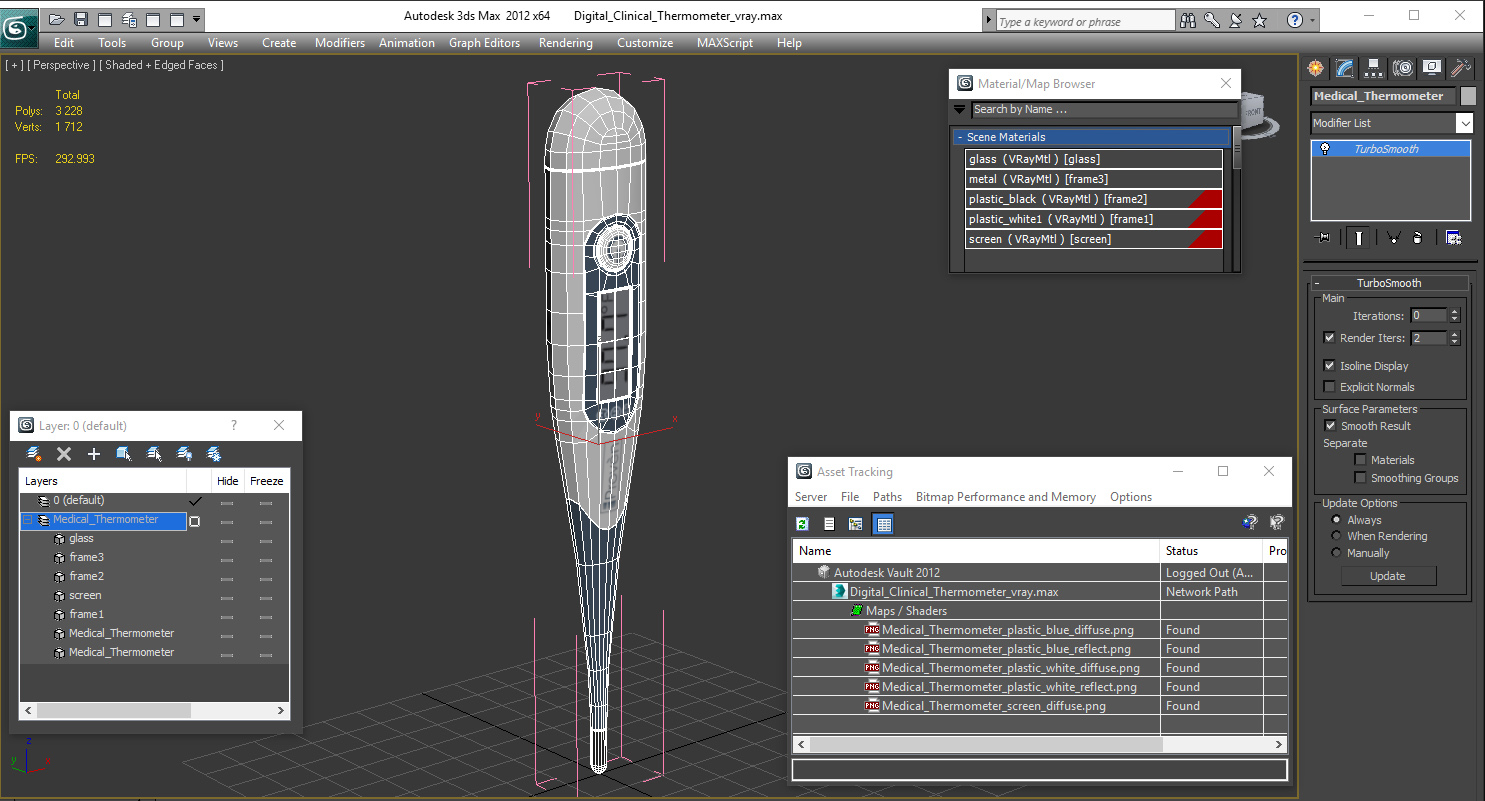Click the Hide column header in Layer dialog
The height and width of the screenshot is (801, 1485).
pyautogui.click(x=227, y=481)
